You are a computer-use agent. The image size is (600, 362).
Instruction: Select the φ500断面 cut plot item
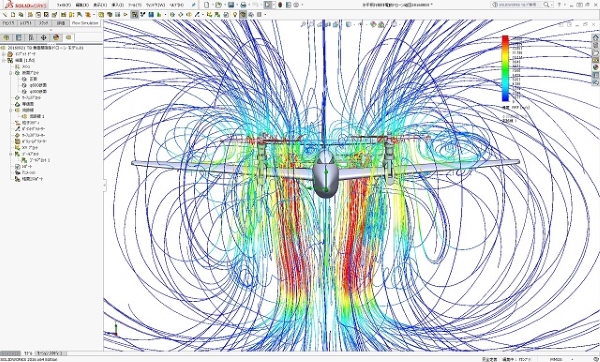[x=38, y=85]
